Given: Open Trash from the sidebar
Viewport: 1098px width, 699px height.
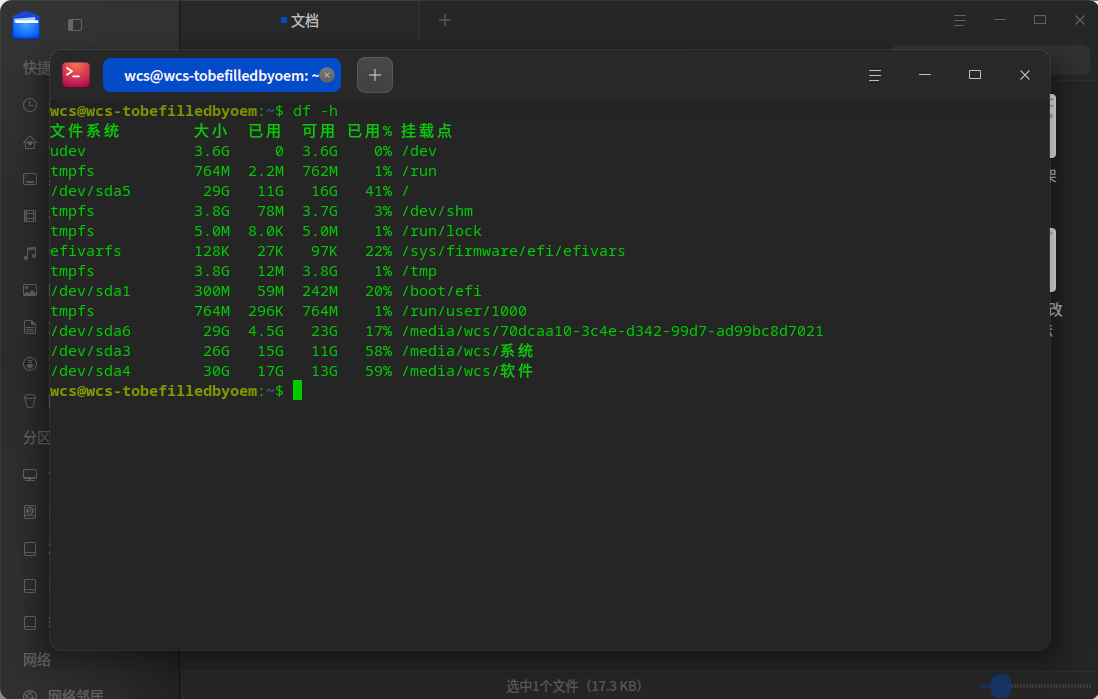Looking at the screenshot, I should pos(30,401).
